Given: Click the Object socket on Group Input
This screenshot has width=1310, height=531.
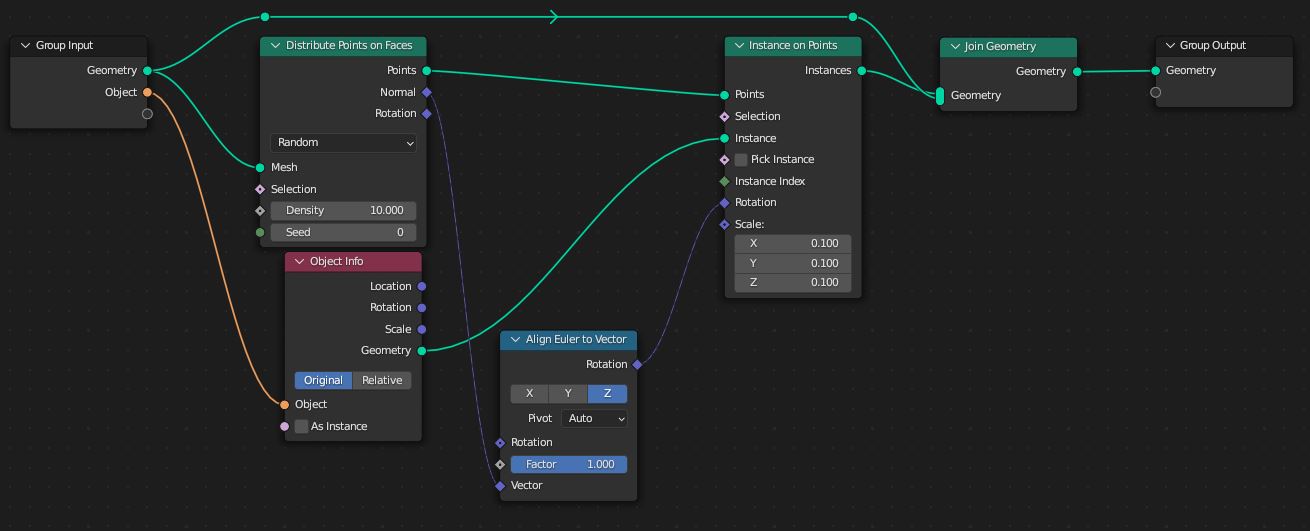Looking at the screenshot, I should tap(147, 92).
